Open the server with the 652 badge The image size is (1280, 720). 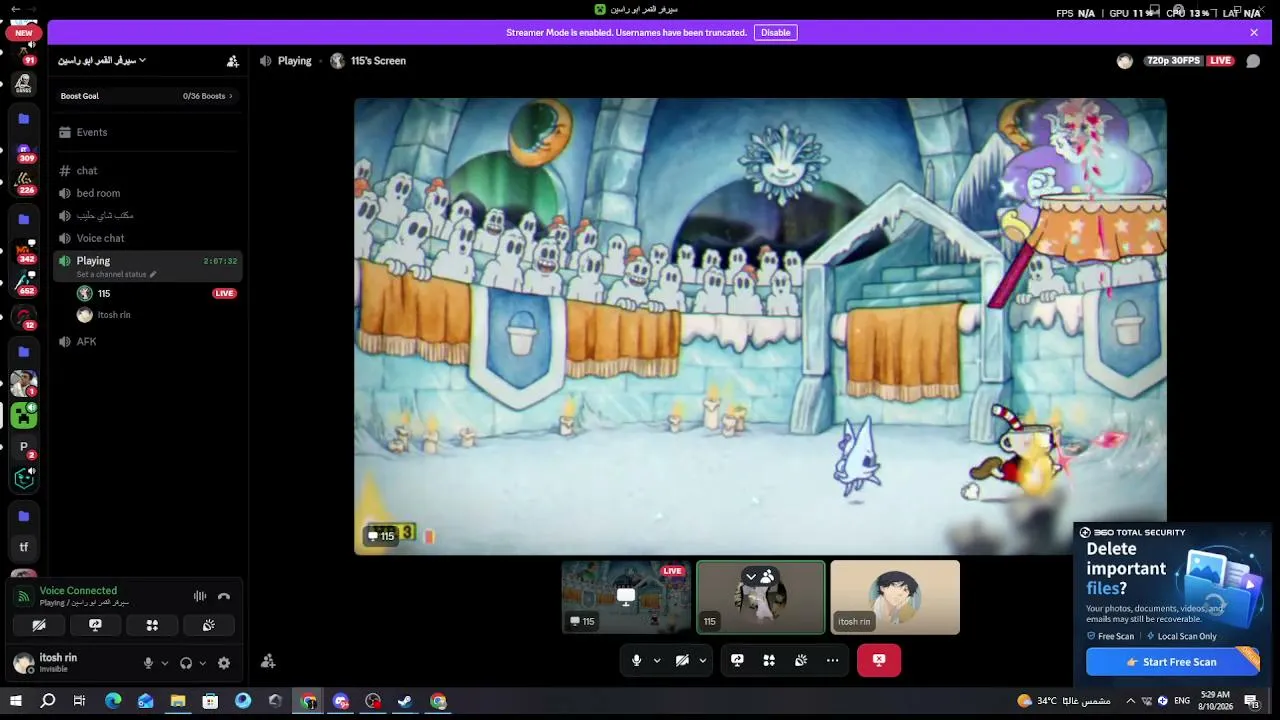pyautogui.click(x=24, y=285)
